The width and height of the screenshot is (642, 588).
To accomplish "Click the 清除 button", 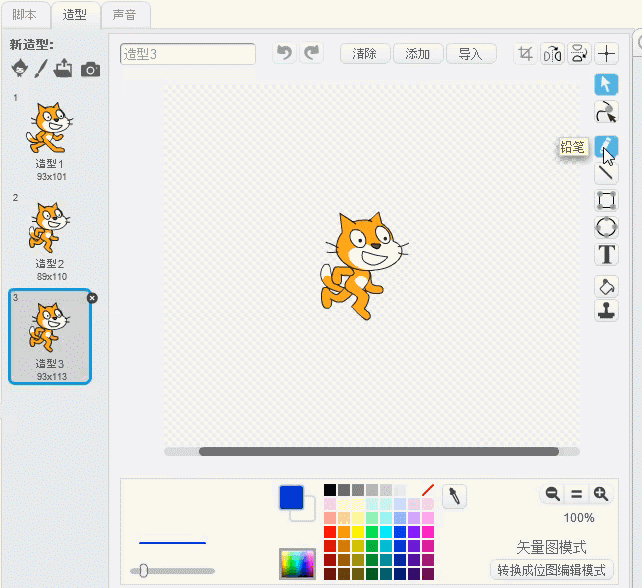I will pyautogui.click(x=364, y=54).
